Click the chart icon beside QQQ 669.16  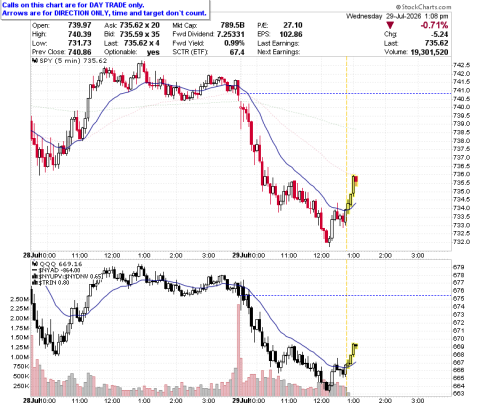point(34,264)
